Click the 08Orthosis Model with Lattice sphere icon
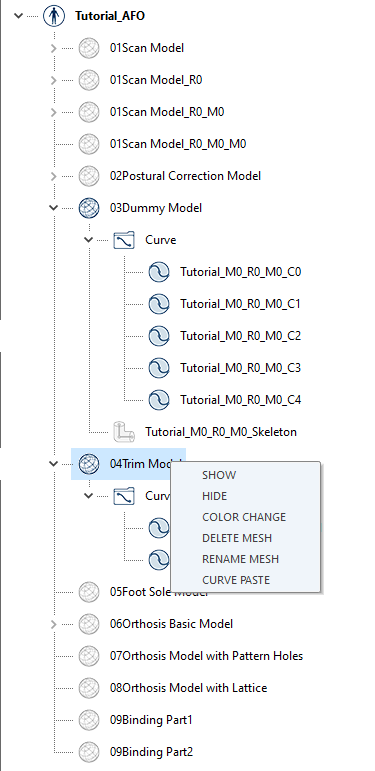 (89, 687)
